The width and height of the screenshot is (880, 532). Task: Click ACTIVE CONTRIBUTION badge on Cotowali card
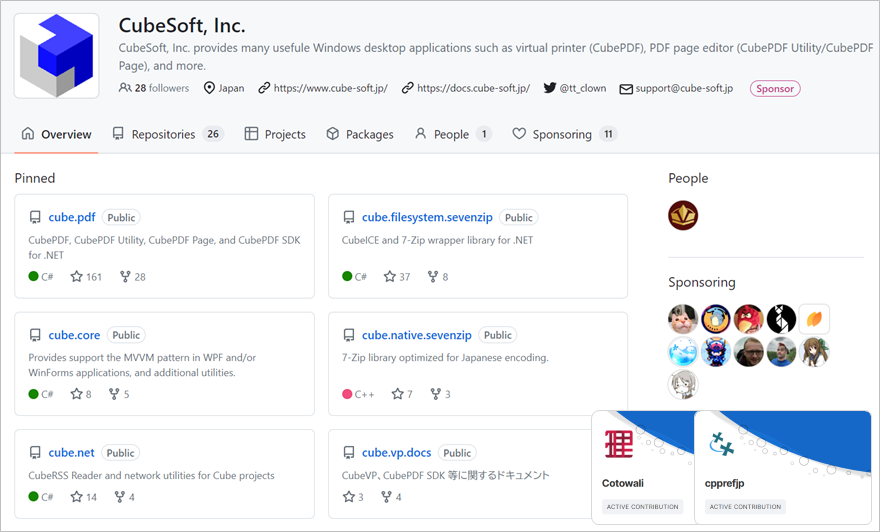click(x=643, y=507)
